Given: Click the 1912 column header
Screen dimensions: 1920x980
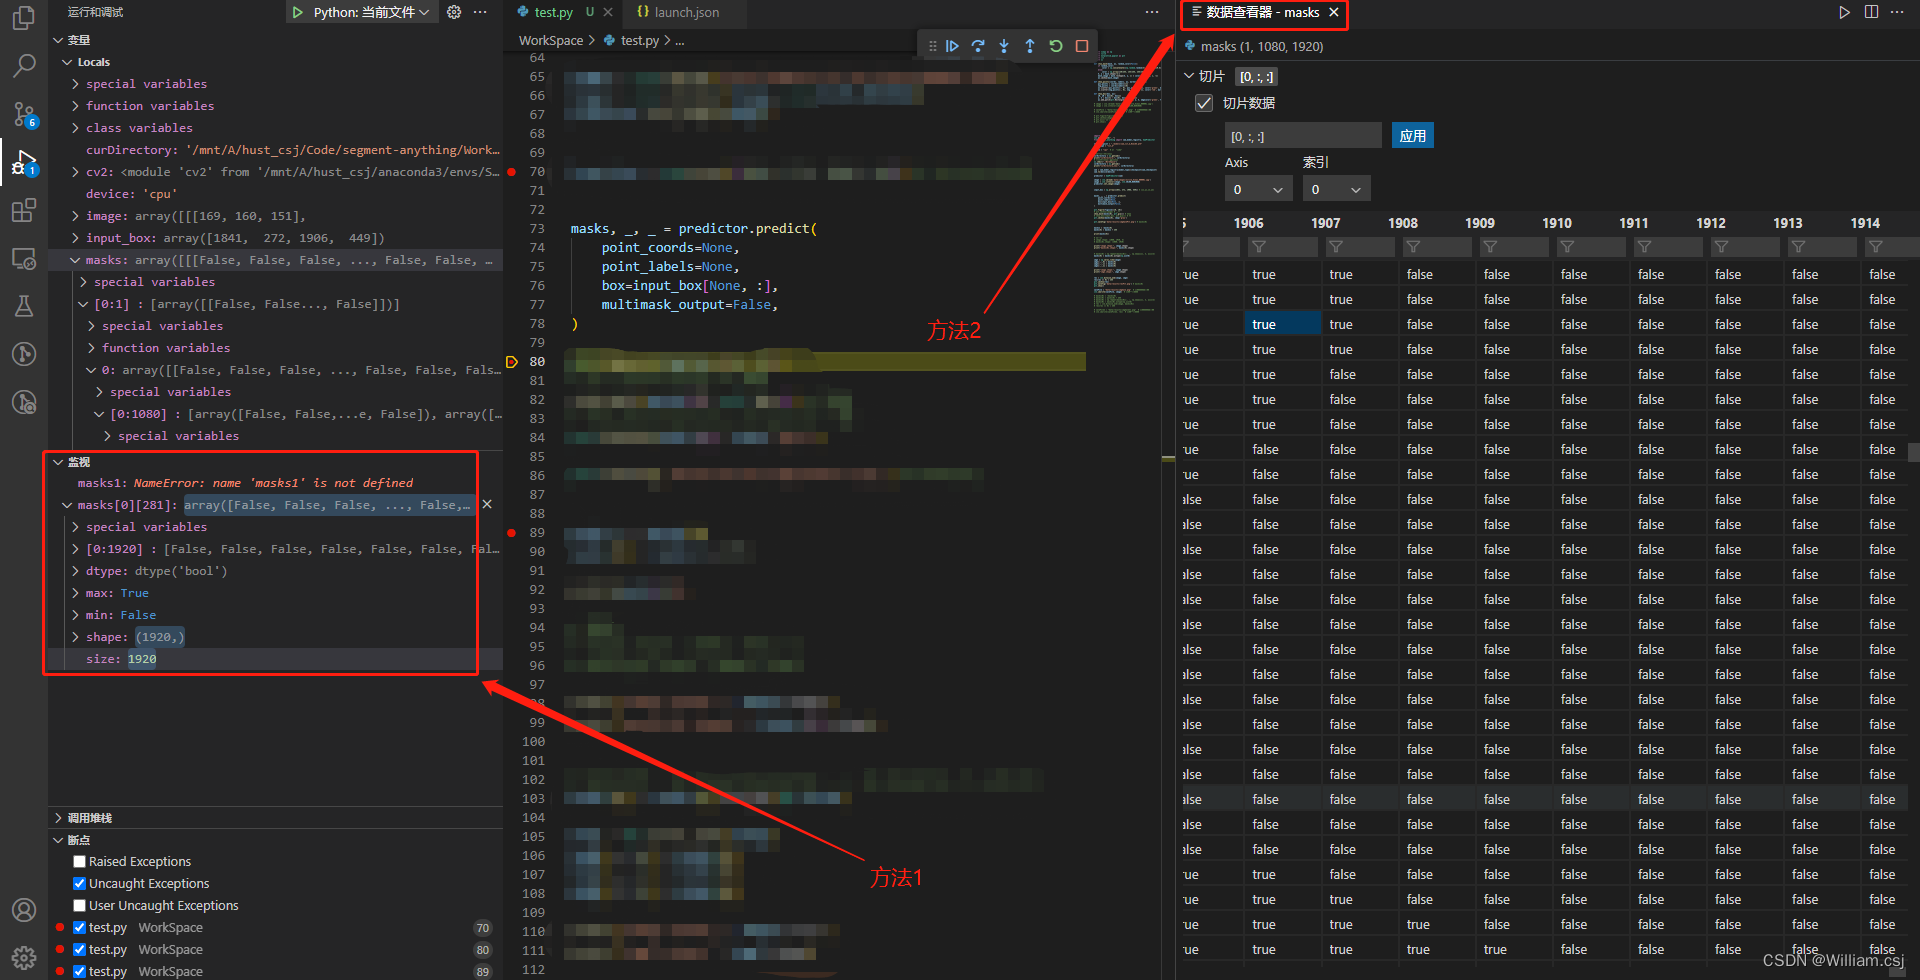Looking at the screenshot, I should (1710, 223).
